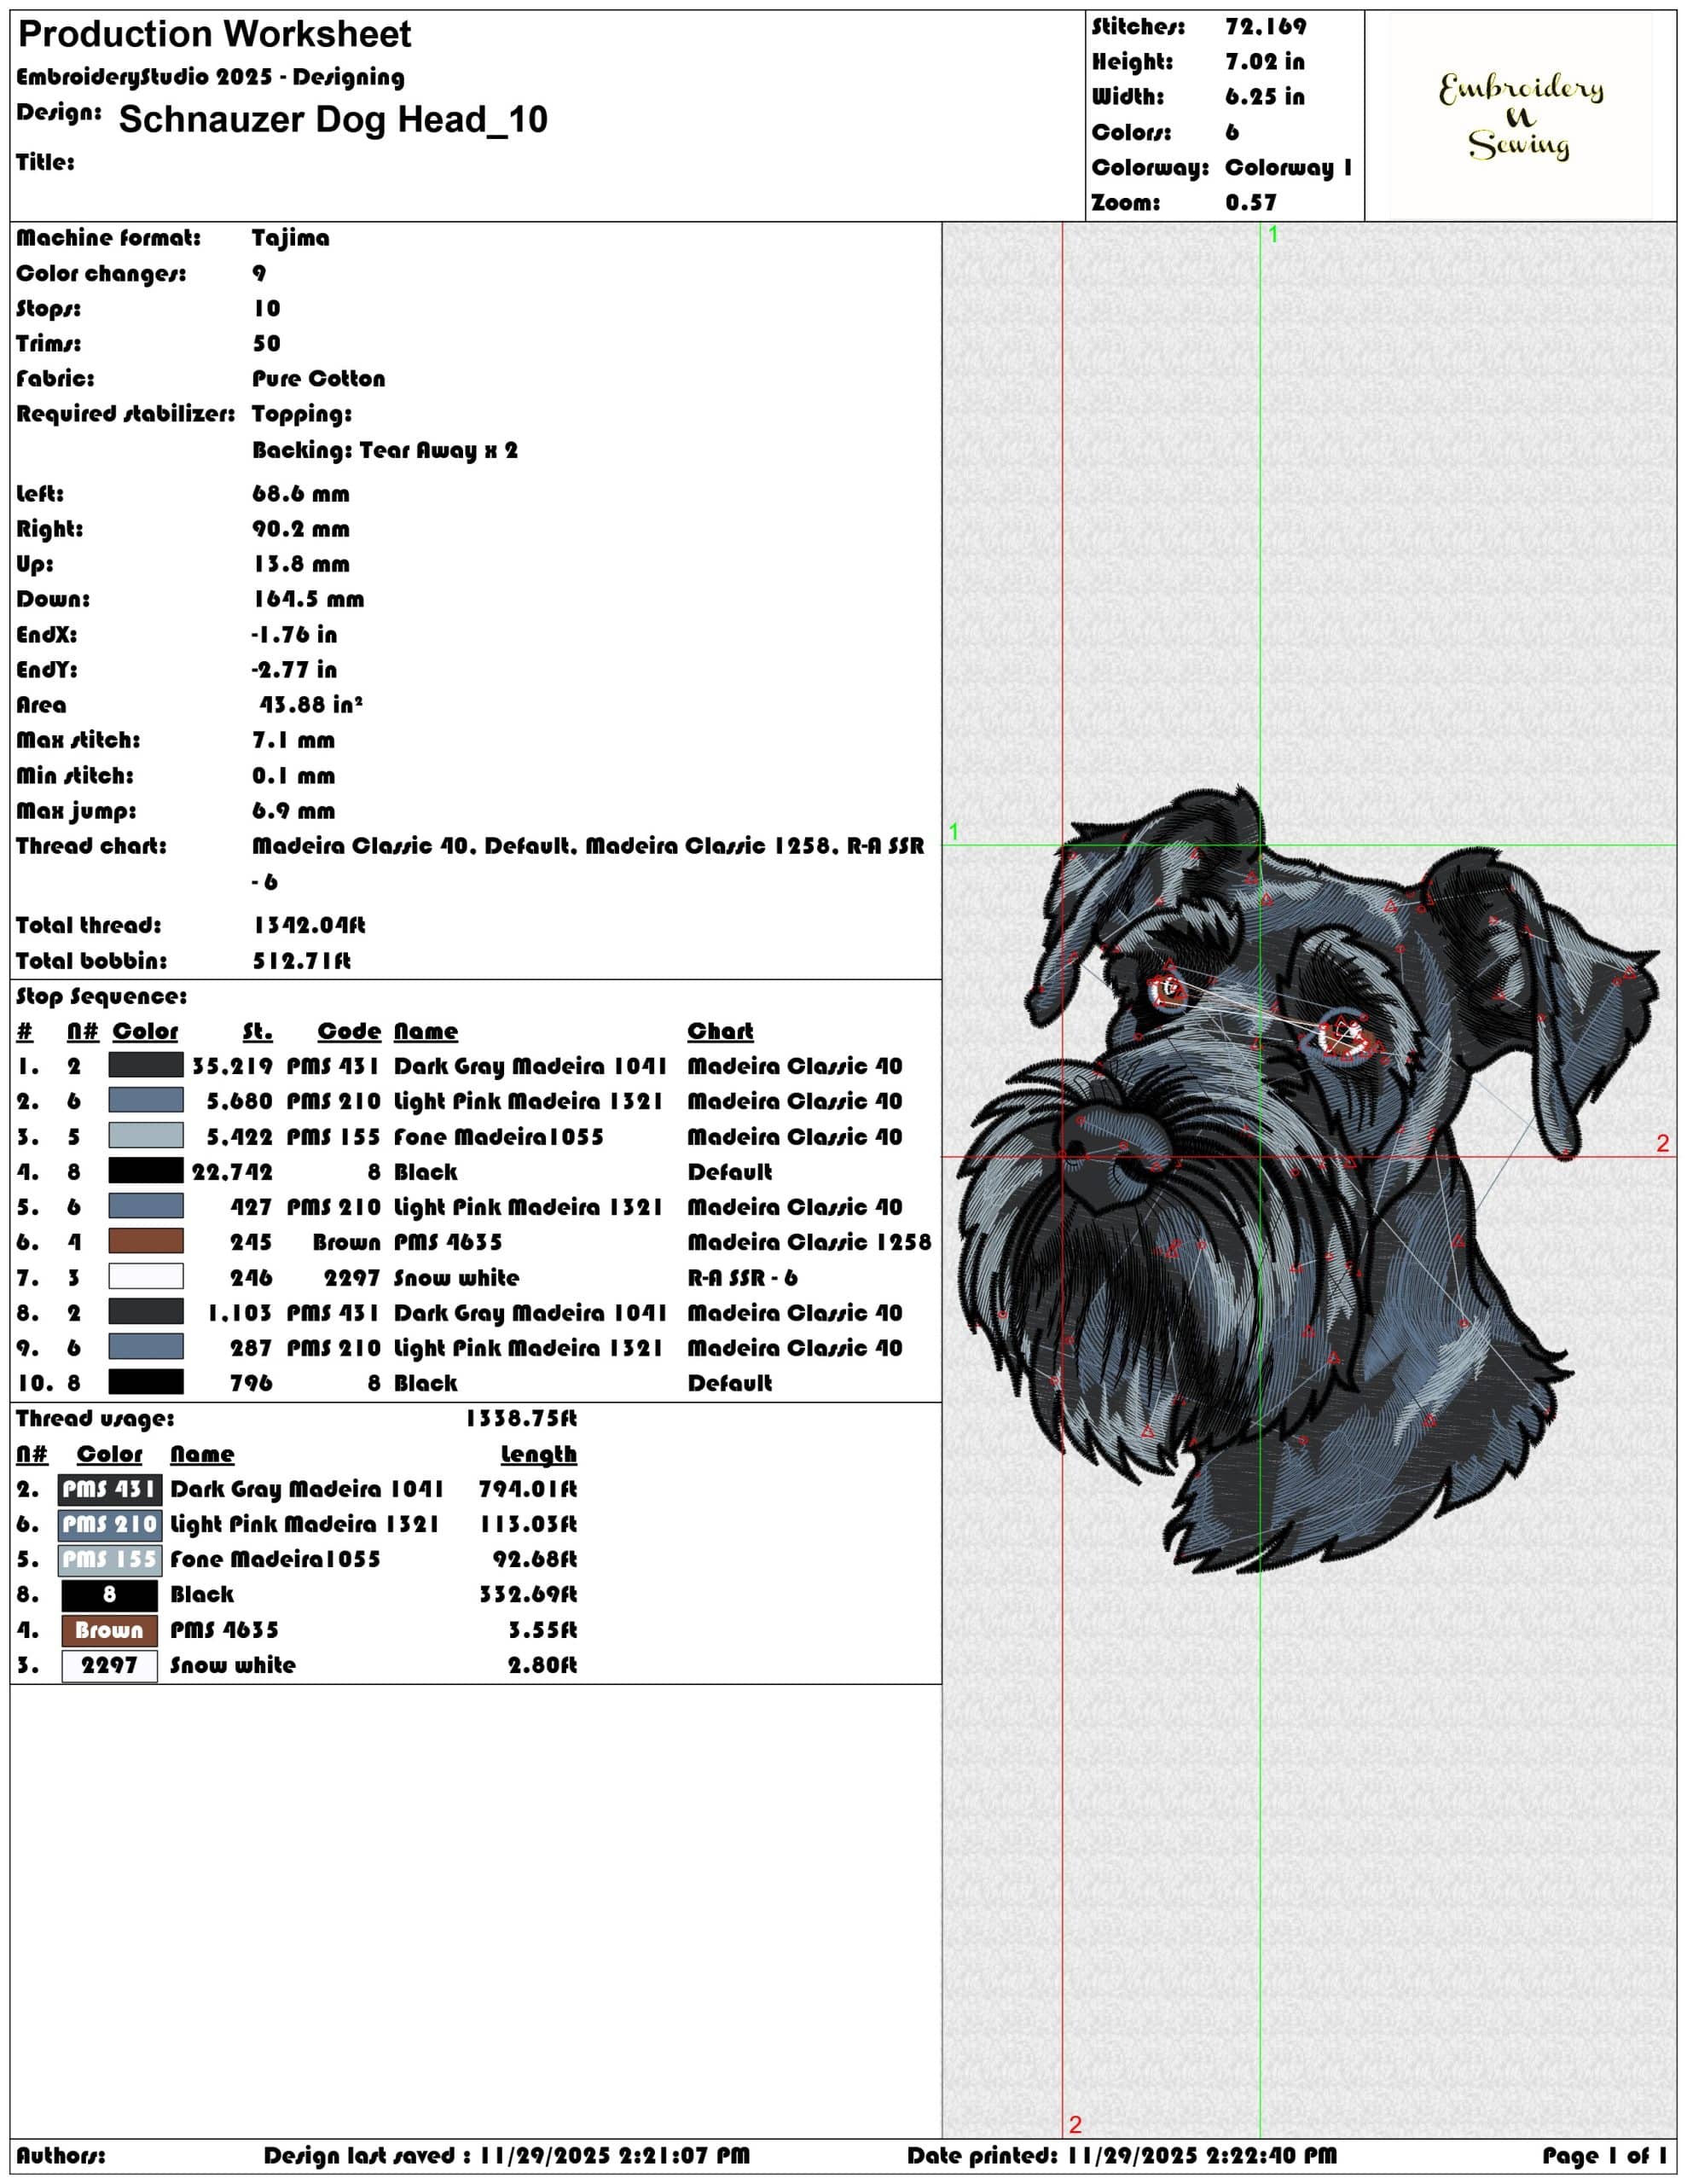
Task: Click stop 7 white color swatch
Action: tap(146, 1277)
